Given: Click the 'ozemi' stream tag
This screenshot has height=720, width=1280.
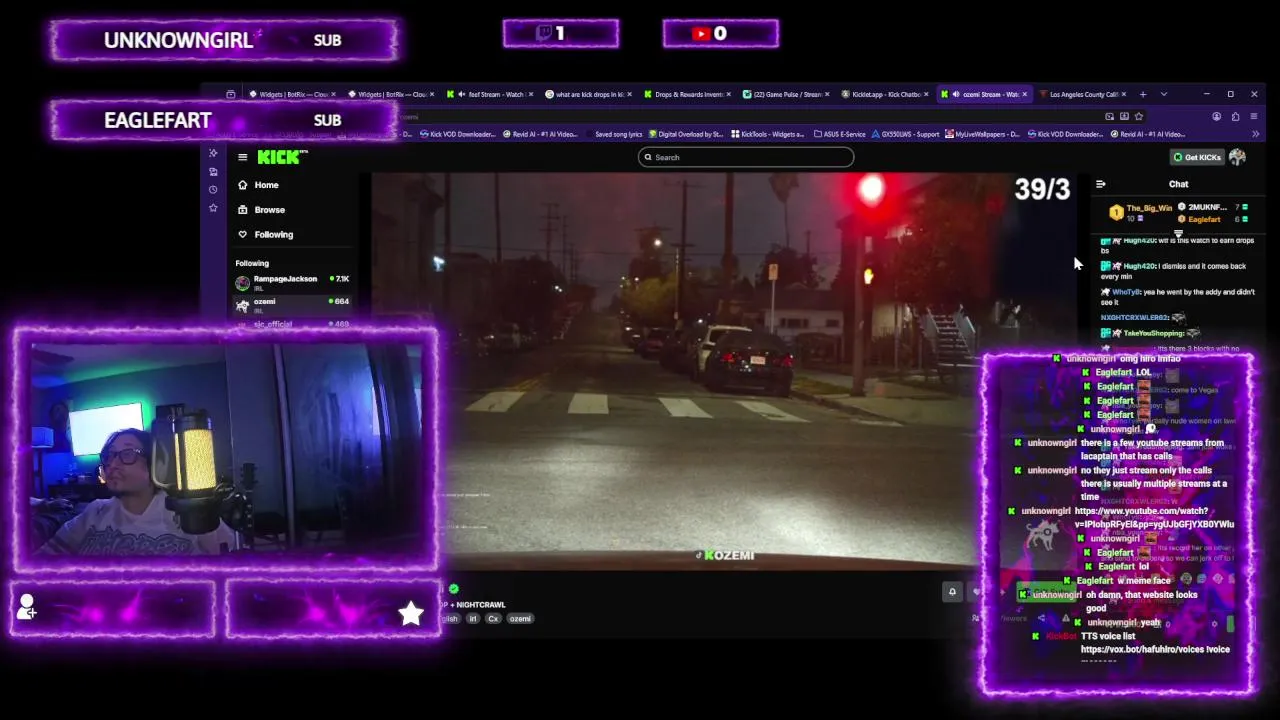Looking at the screenshot, I should tap(520, 618).
